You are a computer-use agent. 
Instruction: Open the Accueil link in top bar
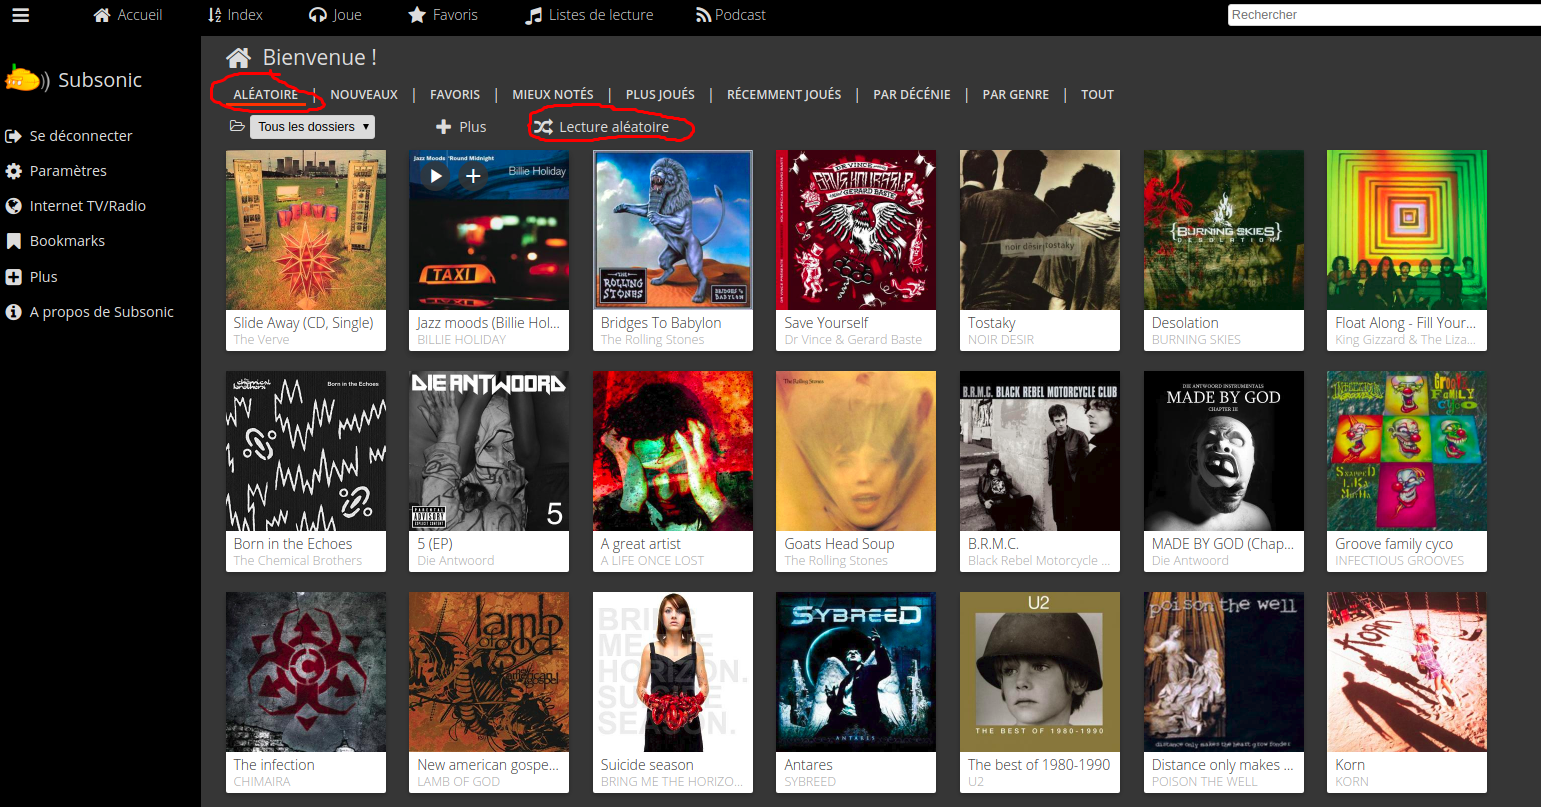pyautogui.click(x=140, y=15)
